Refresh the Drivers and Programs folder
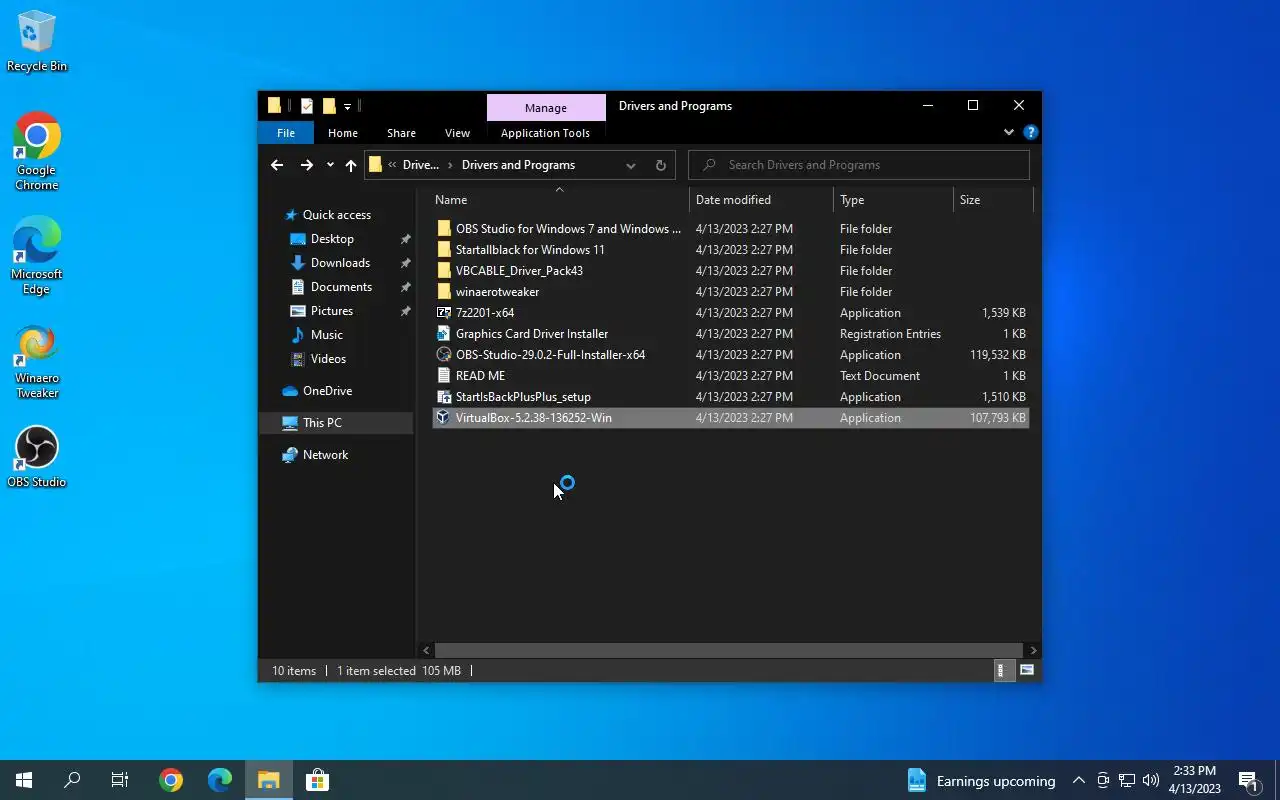Viewport: 1280px width, 800px height. click(x=660, y=165)
